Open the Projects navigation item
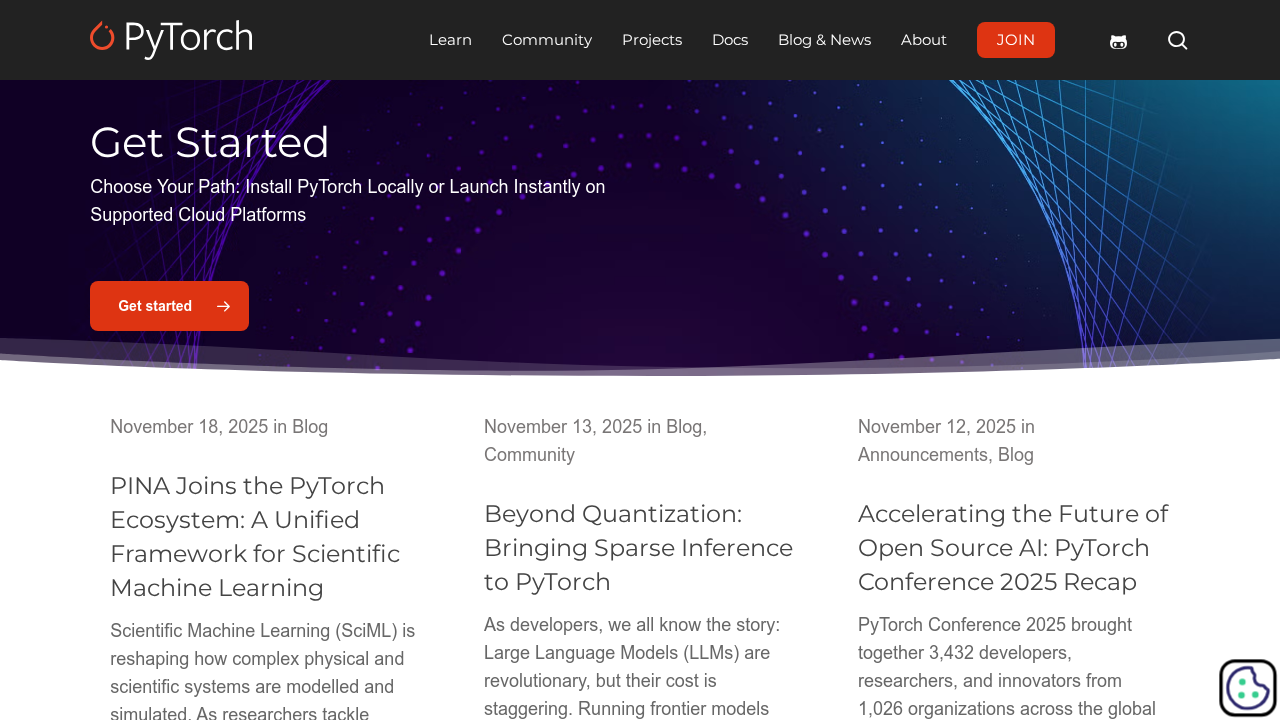This screenshot has width=1280, height=720. [x=652, y=40]
